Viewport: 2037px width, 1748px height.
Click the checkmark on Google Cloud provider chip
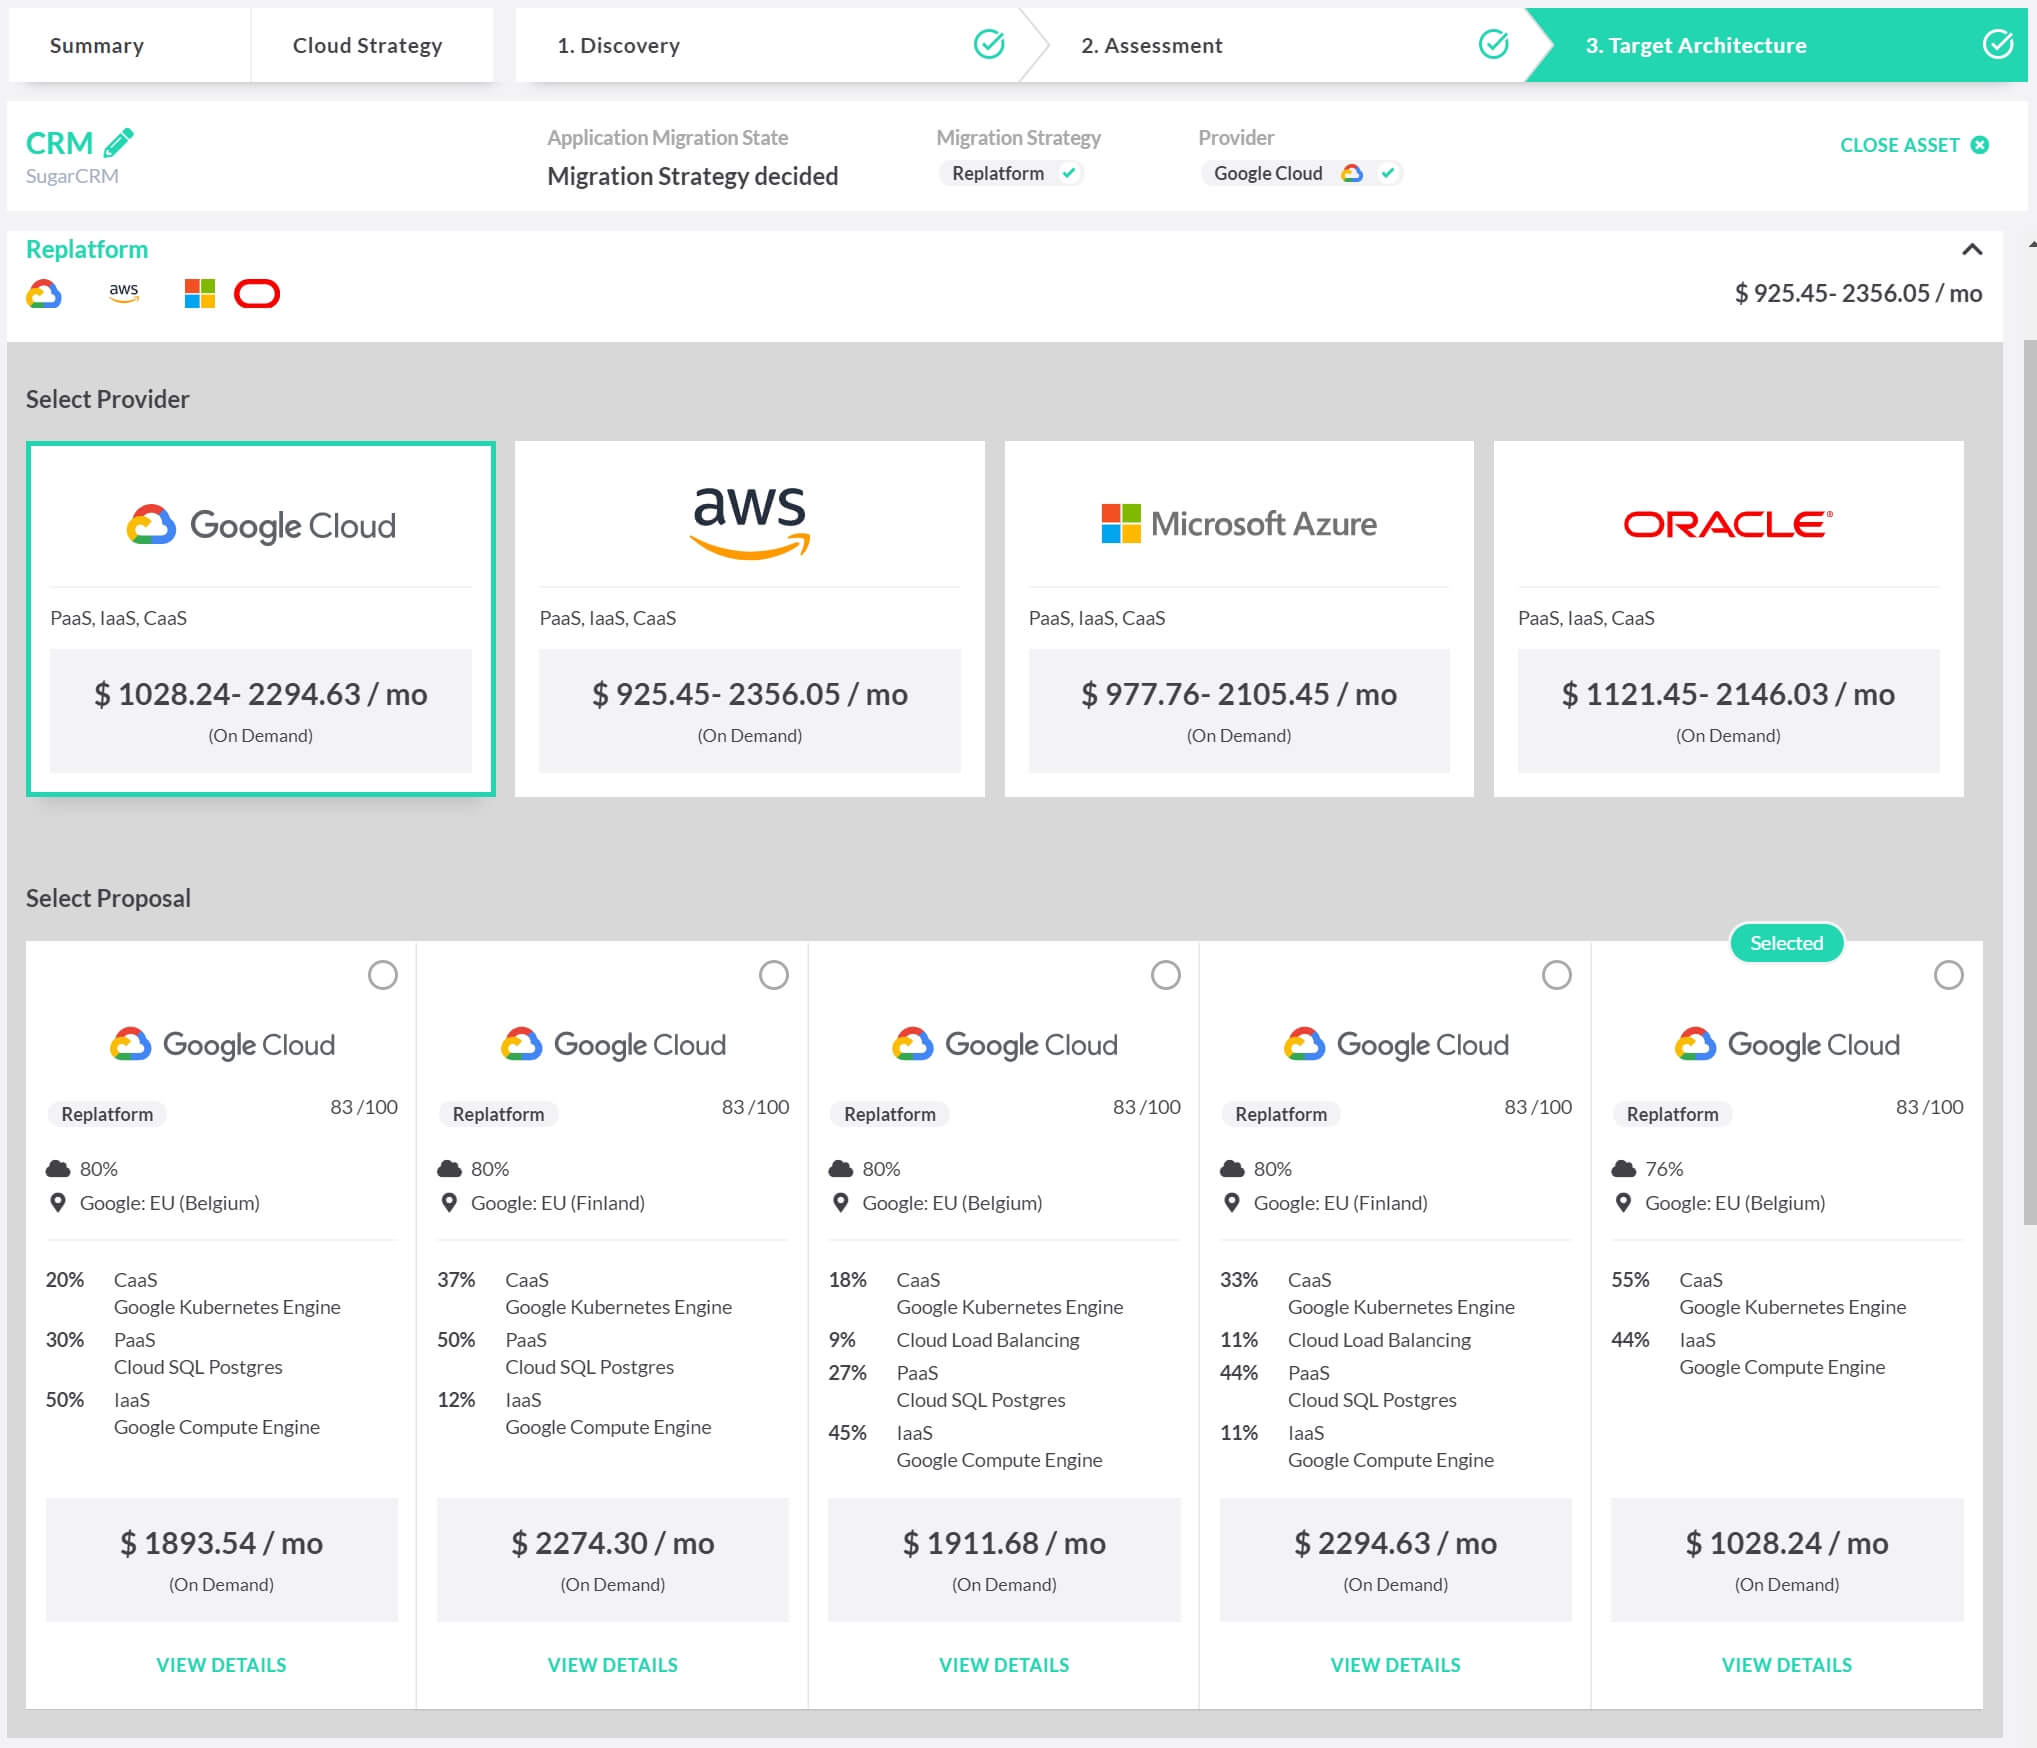1387,173
